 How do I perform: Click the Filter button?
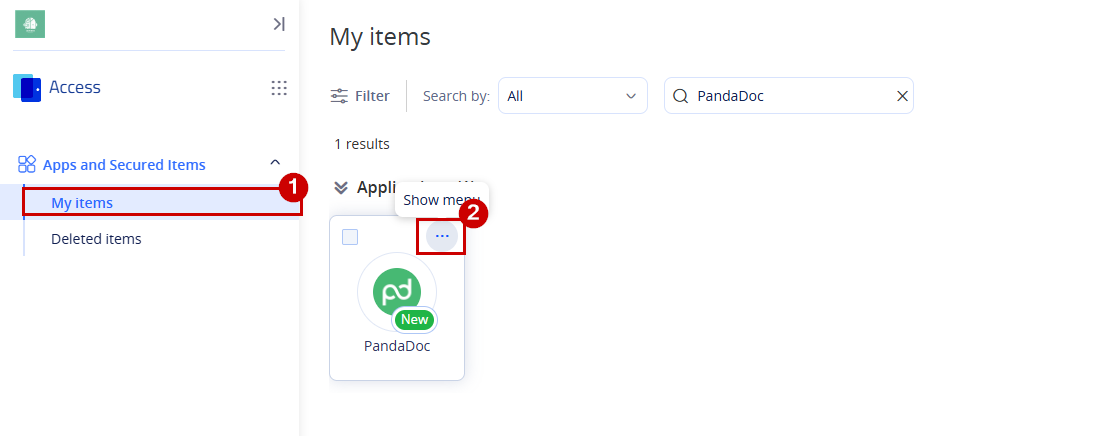pyautogui.click(x=360, y=96)
